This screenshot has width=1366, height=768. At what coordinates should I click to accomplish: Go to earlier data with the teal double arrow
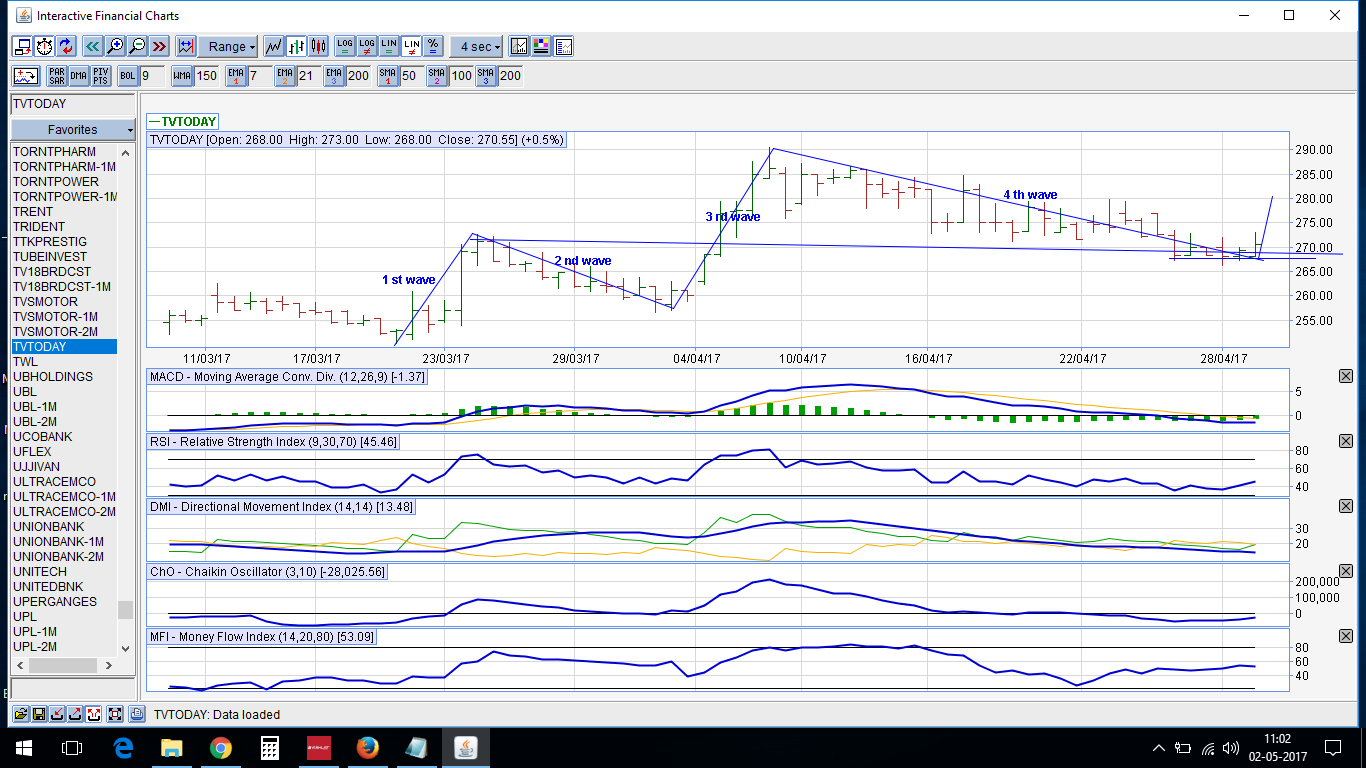click(92, 46)
